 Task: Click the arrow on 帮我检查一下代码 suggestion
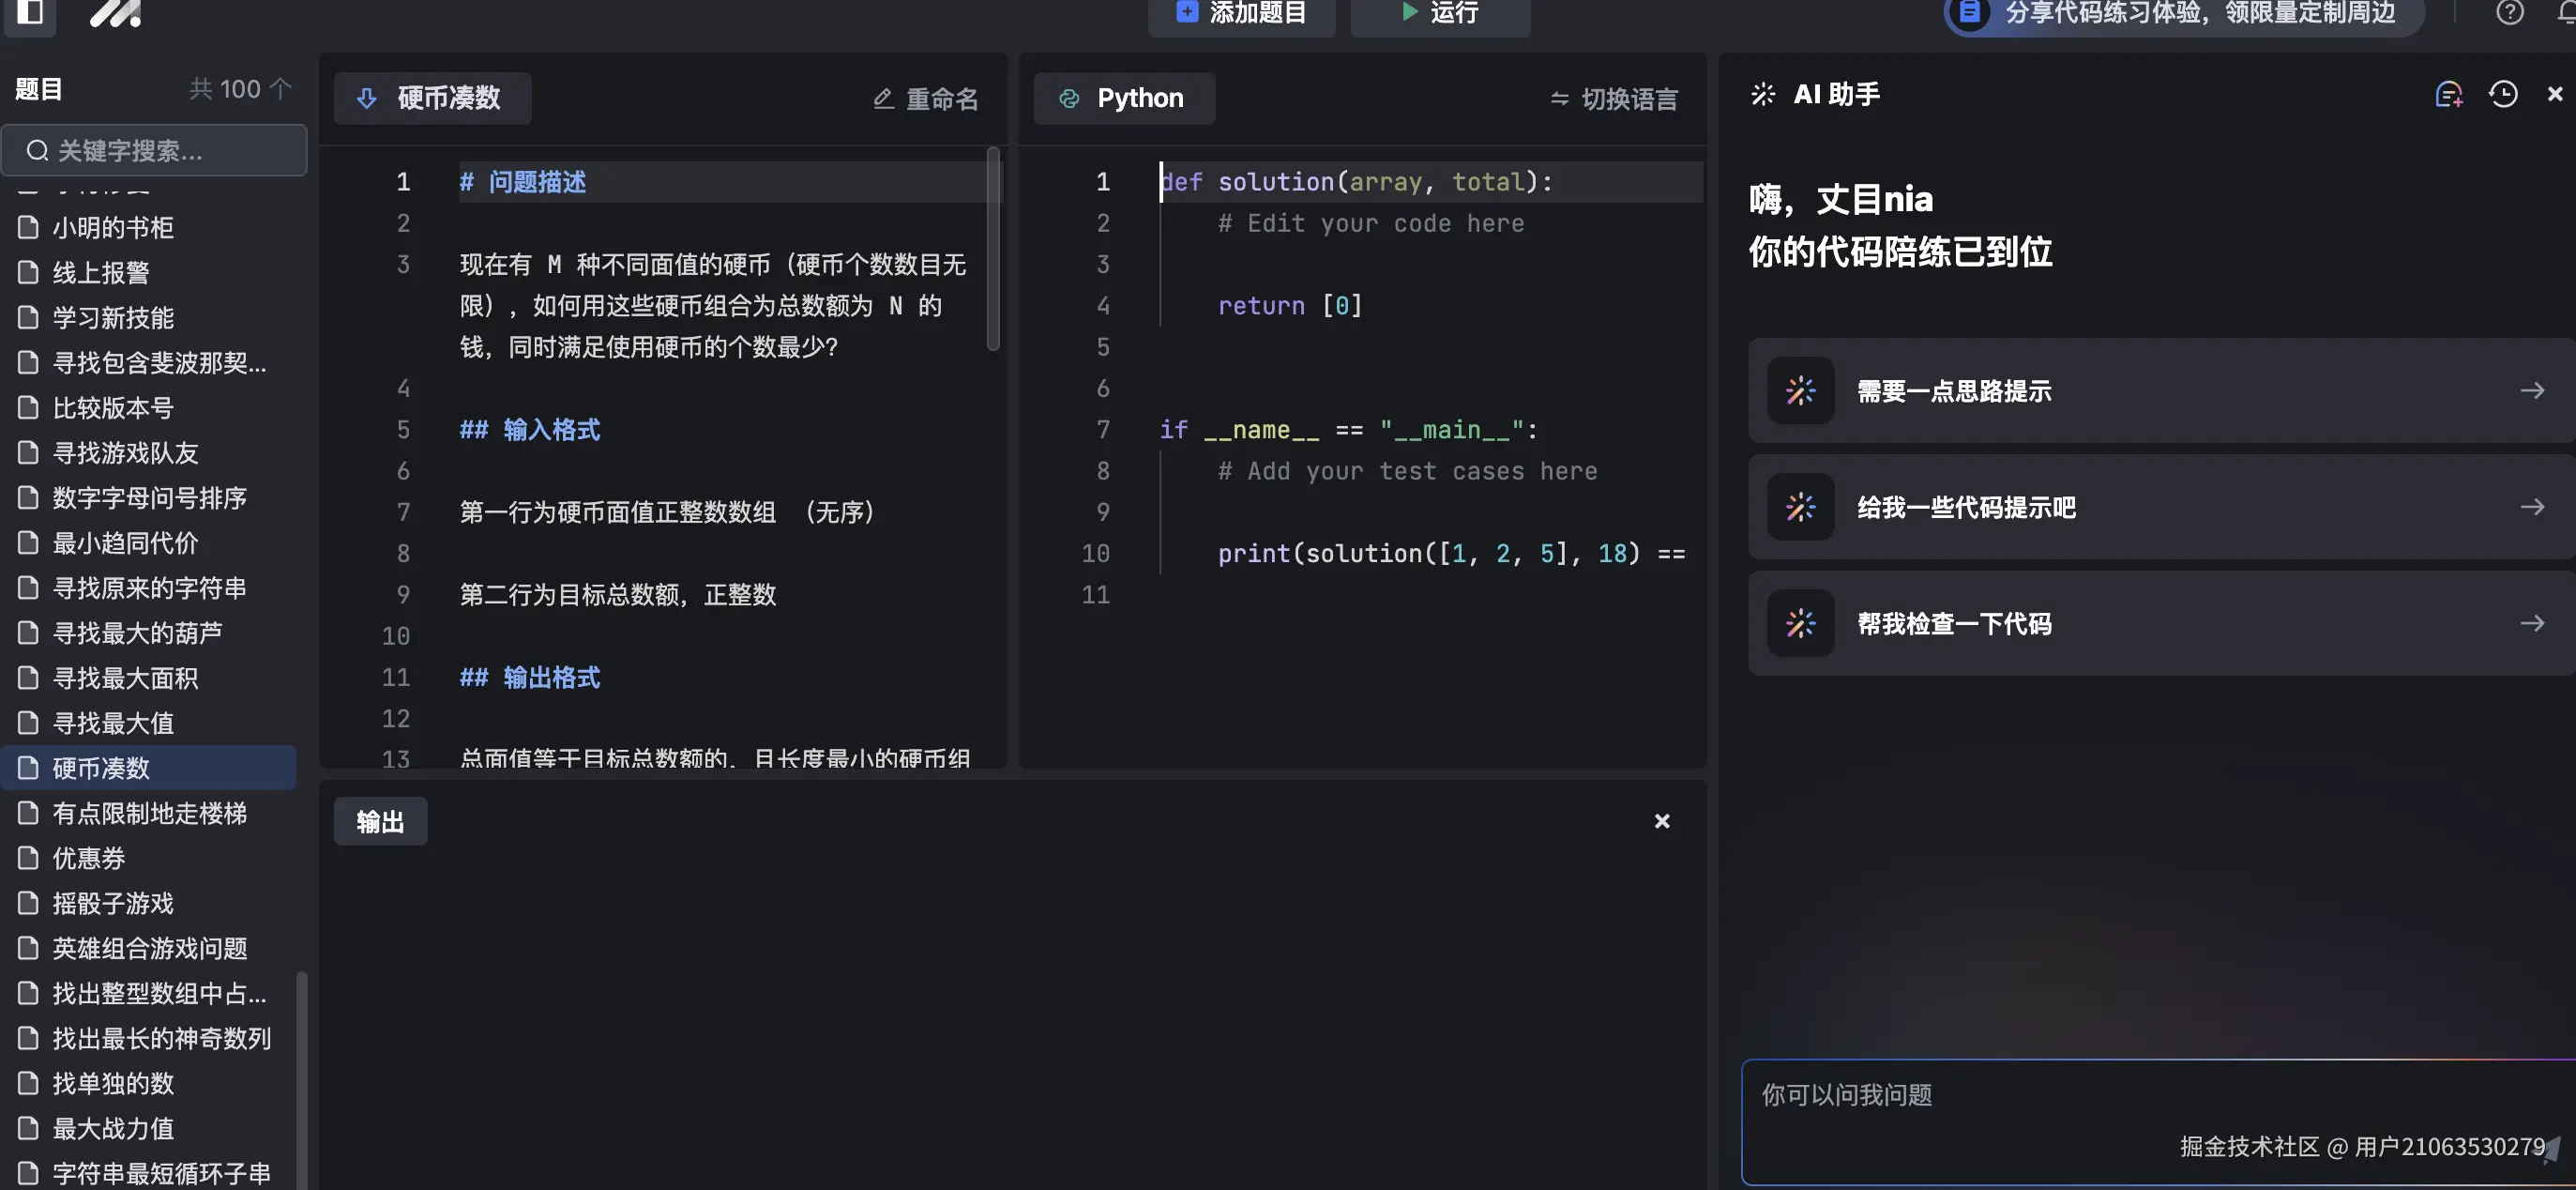point(2533,623)
